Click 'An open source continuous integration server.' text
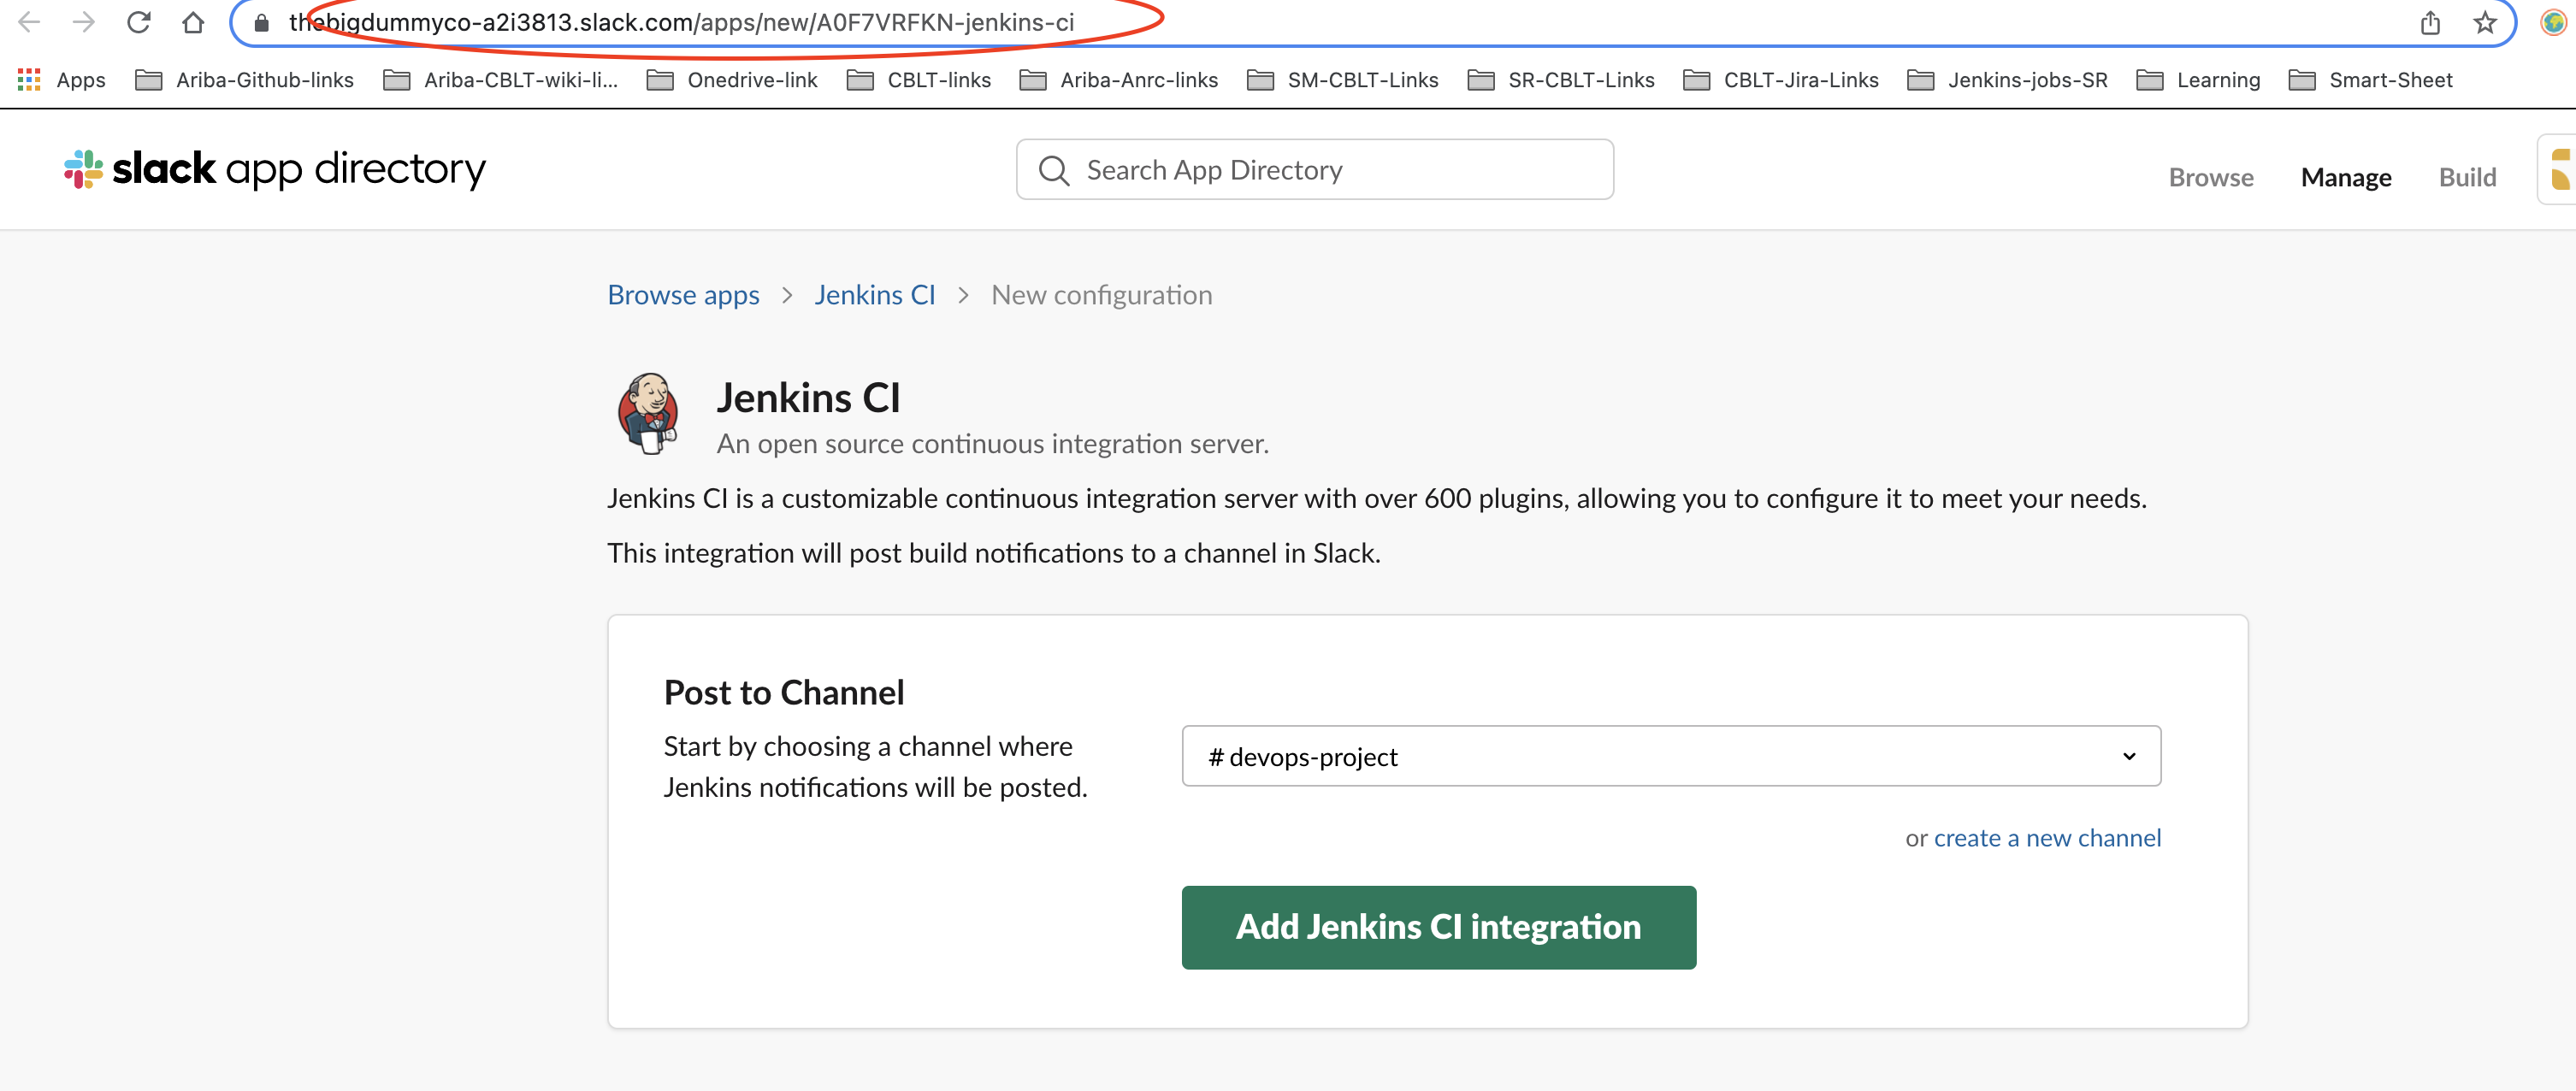Screen dimensions: 2576x1091 click(992, 443)
